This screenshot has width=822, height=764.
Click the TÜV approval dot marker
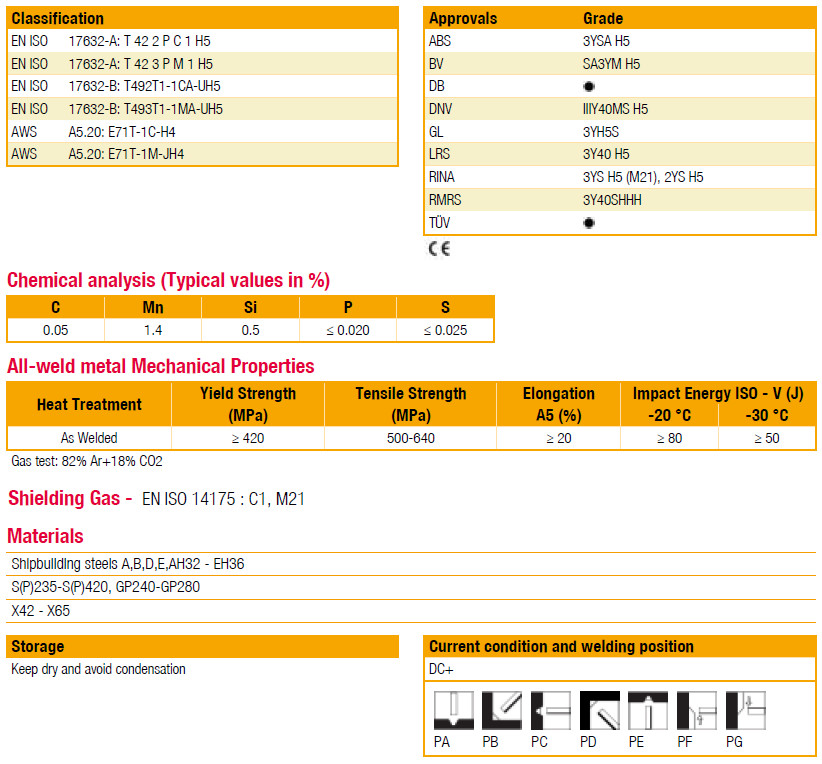pos(589,223)
